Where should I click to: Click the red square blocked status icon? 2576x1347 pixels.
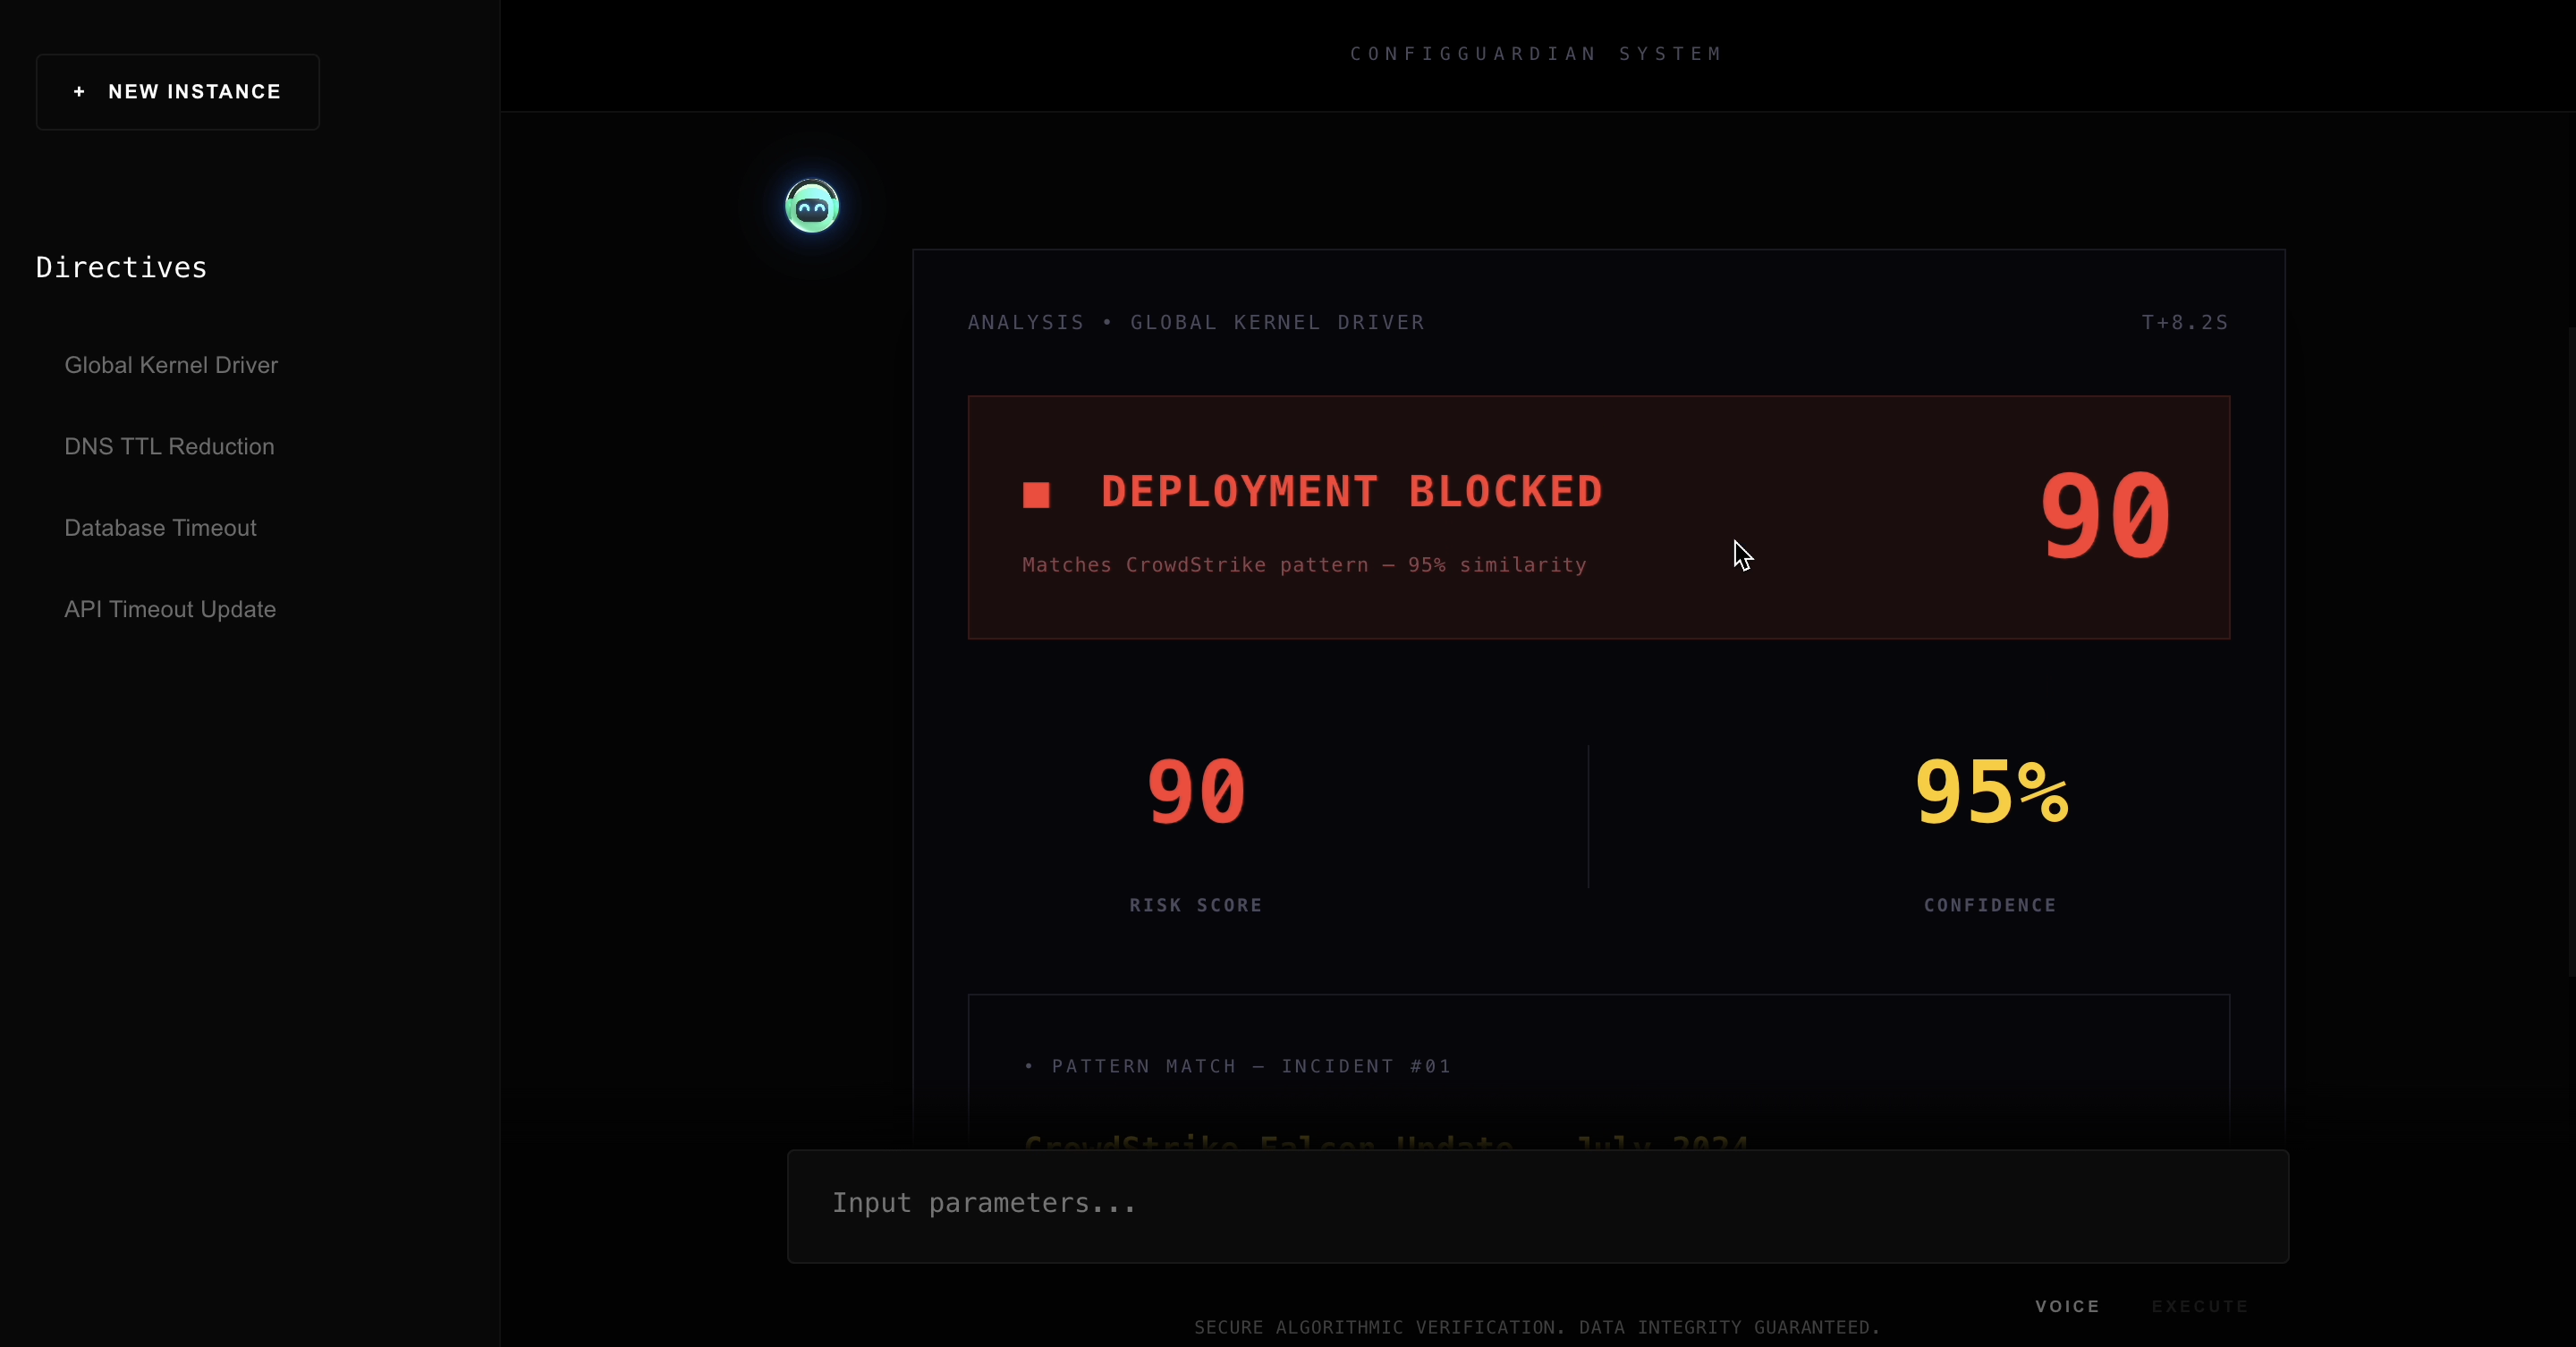[x=1036, y=495]
